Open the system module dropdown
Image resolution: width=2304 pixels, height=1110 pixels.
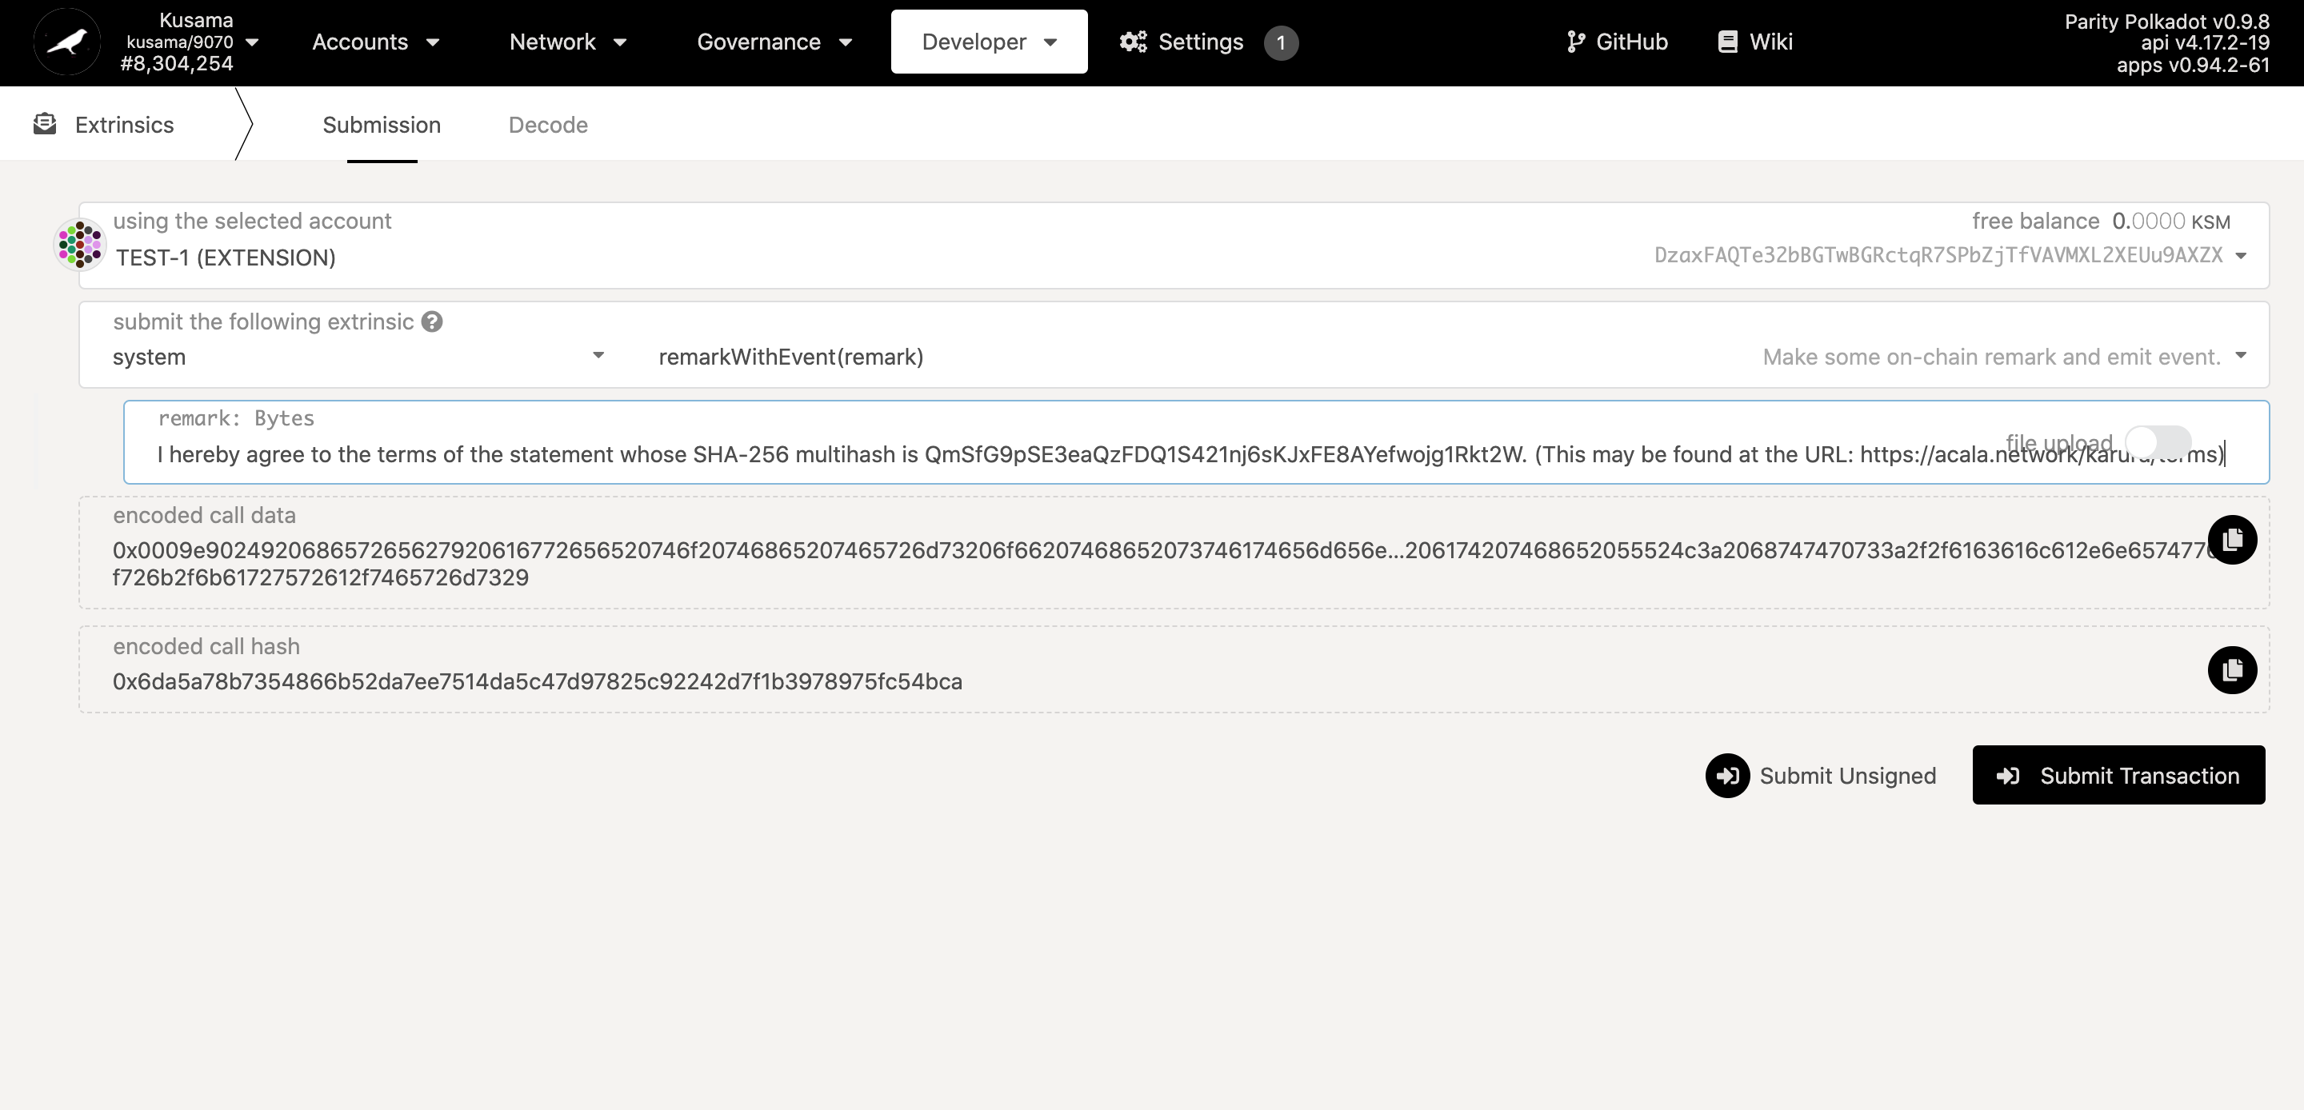pyautogui.click(x=598, y=356)
